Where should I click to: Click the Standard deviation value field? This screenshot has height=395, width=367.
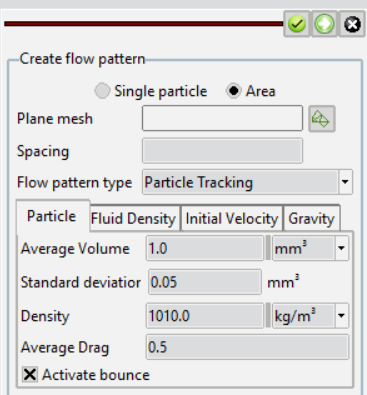pyautogui.click(x=205, y=282)
